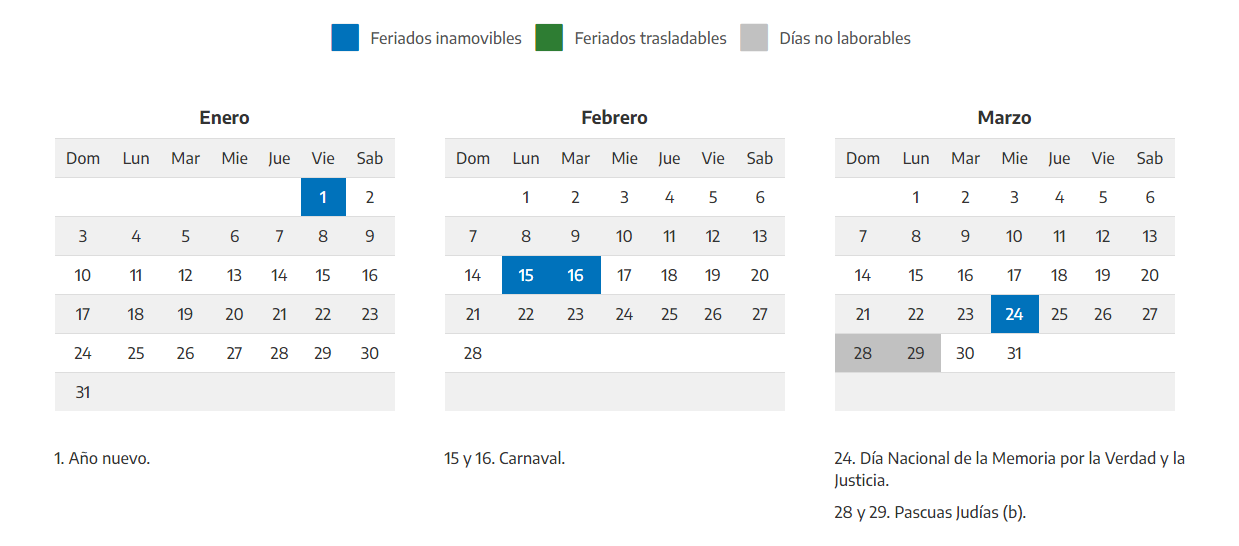Click the Marzo month heading
Viewport: 1239px width, 546px height.
[1004, 118]
